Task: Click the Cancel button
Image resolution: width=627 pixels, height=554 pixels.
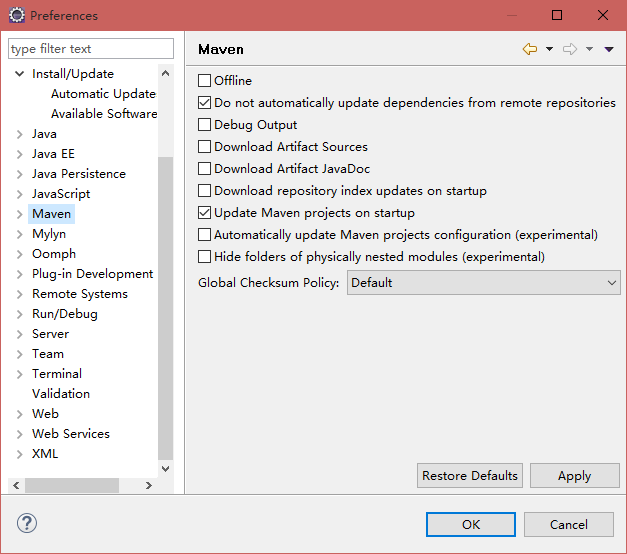Action: (569, 524)
